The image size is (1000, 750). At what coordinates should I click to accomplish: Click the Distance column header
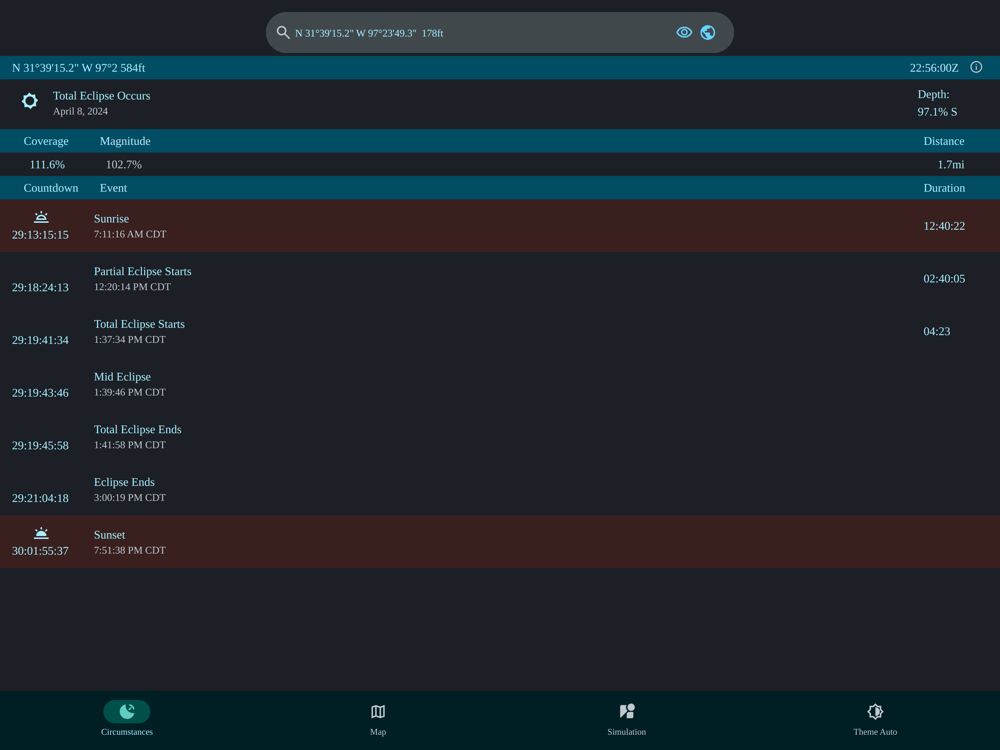[944, 141]
